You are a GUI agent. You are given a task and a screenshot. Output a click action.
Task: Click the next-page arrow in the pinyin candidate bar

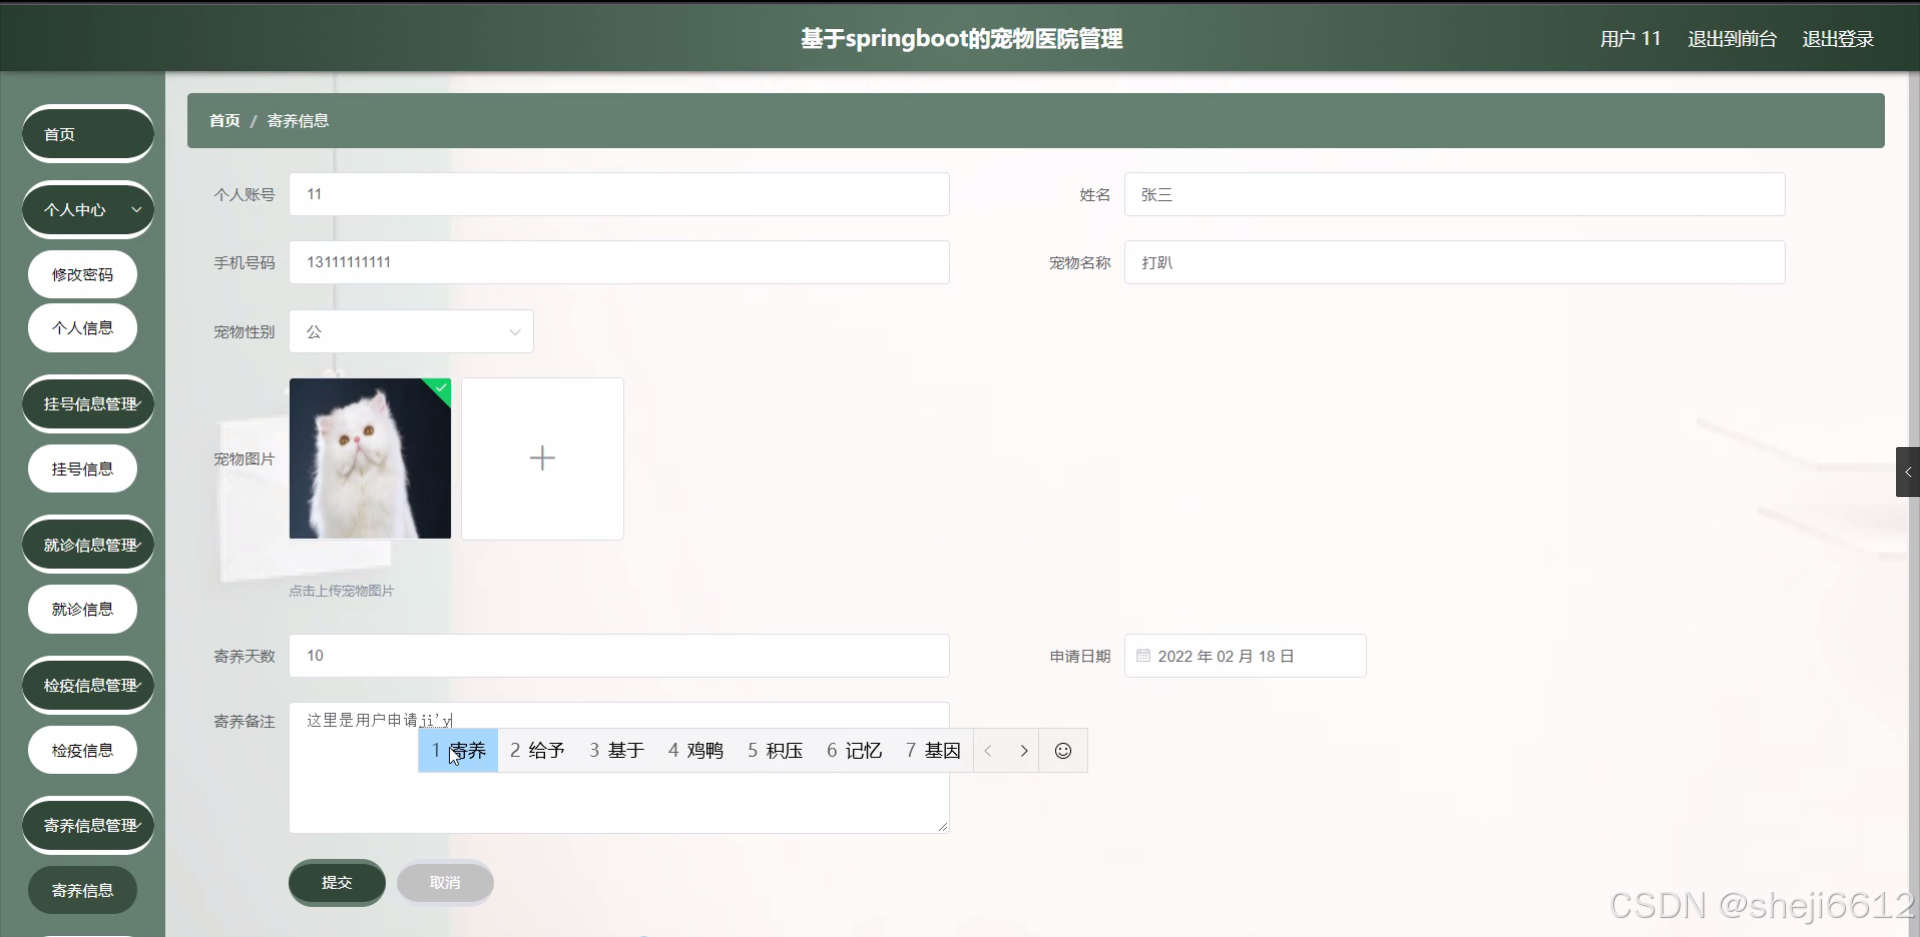tap(1023, 751)
